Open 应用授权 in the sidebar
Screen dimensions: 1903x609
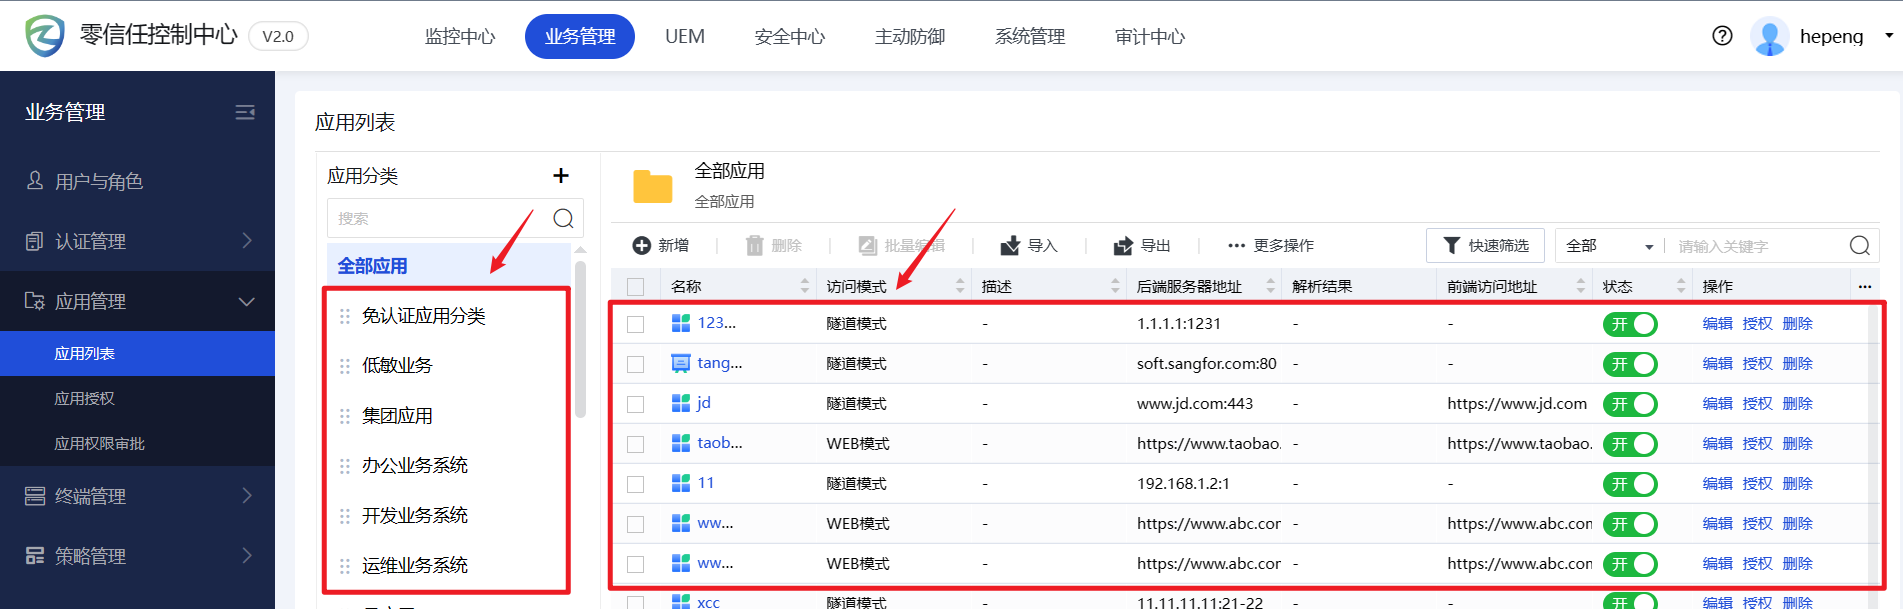click(85, 398)
